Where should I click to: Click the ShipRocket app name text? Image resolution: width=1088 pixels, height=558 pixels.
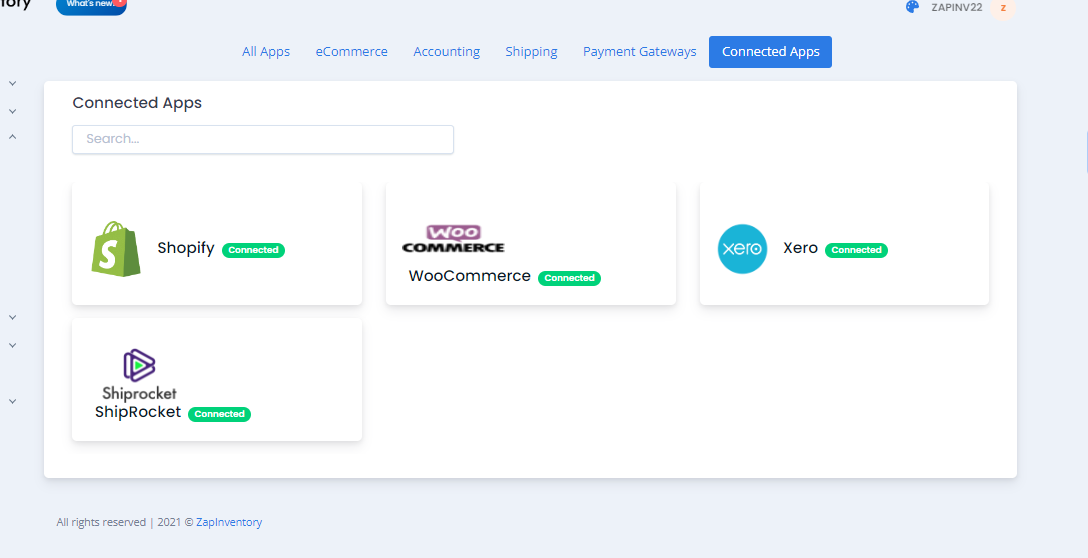click(138, 412)
